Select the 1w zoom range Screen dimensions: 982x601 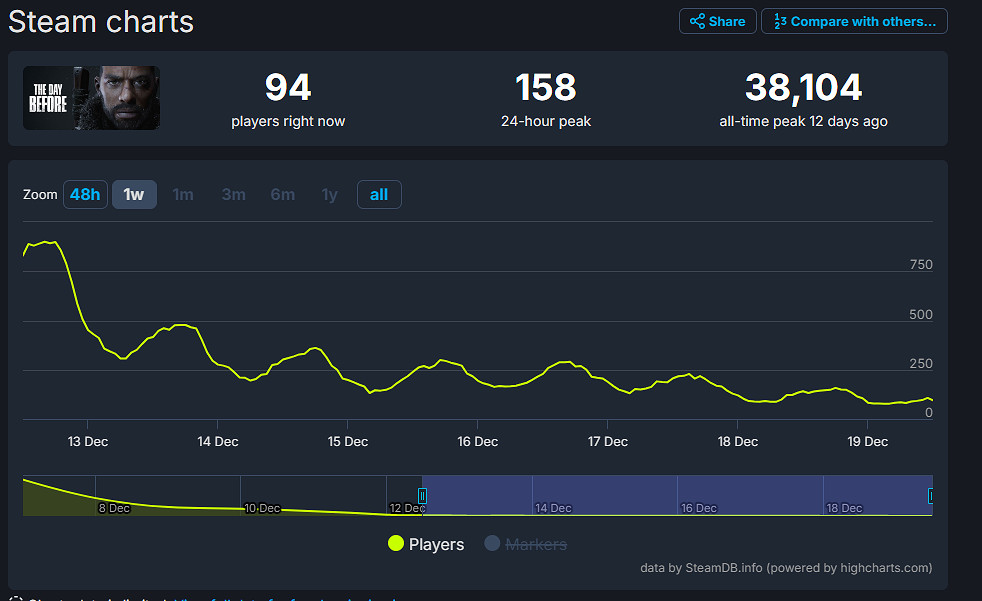click(x=134, y=194)
